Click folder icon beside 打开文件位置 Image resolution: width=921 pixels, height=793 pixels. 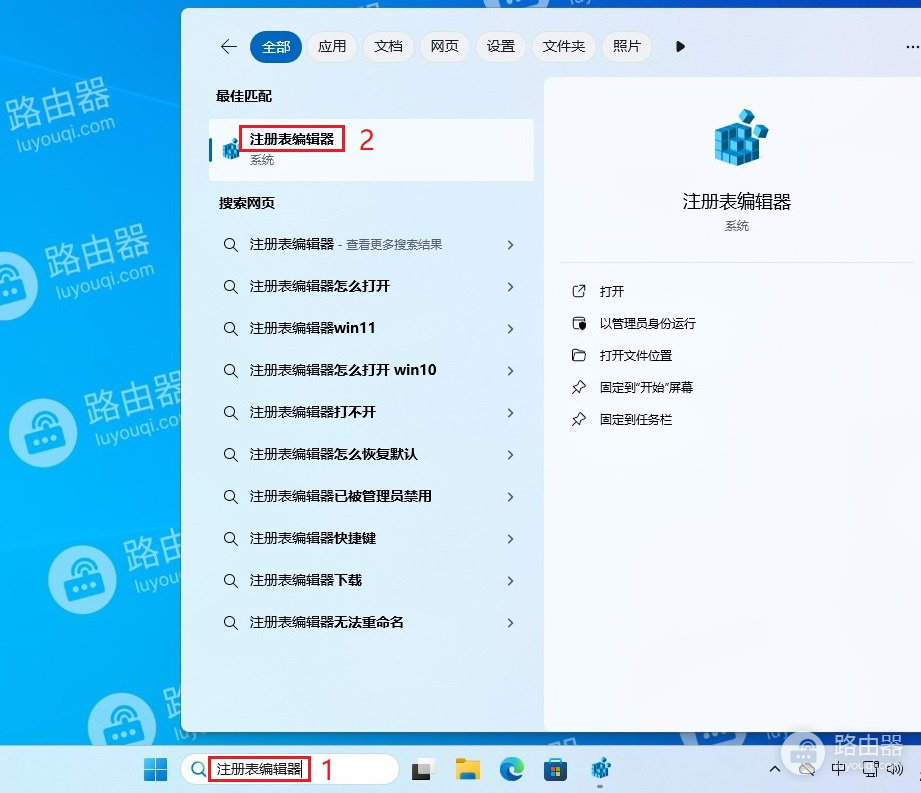point(579,355)
